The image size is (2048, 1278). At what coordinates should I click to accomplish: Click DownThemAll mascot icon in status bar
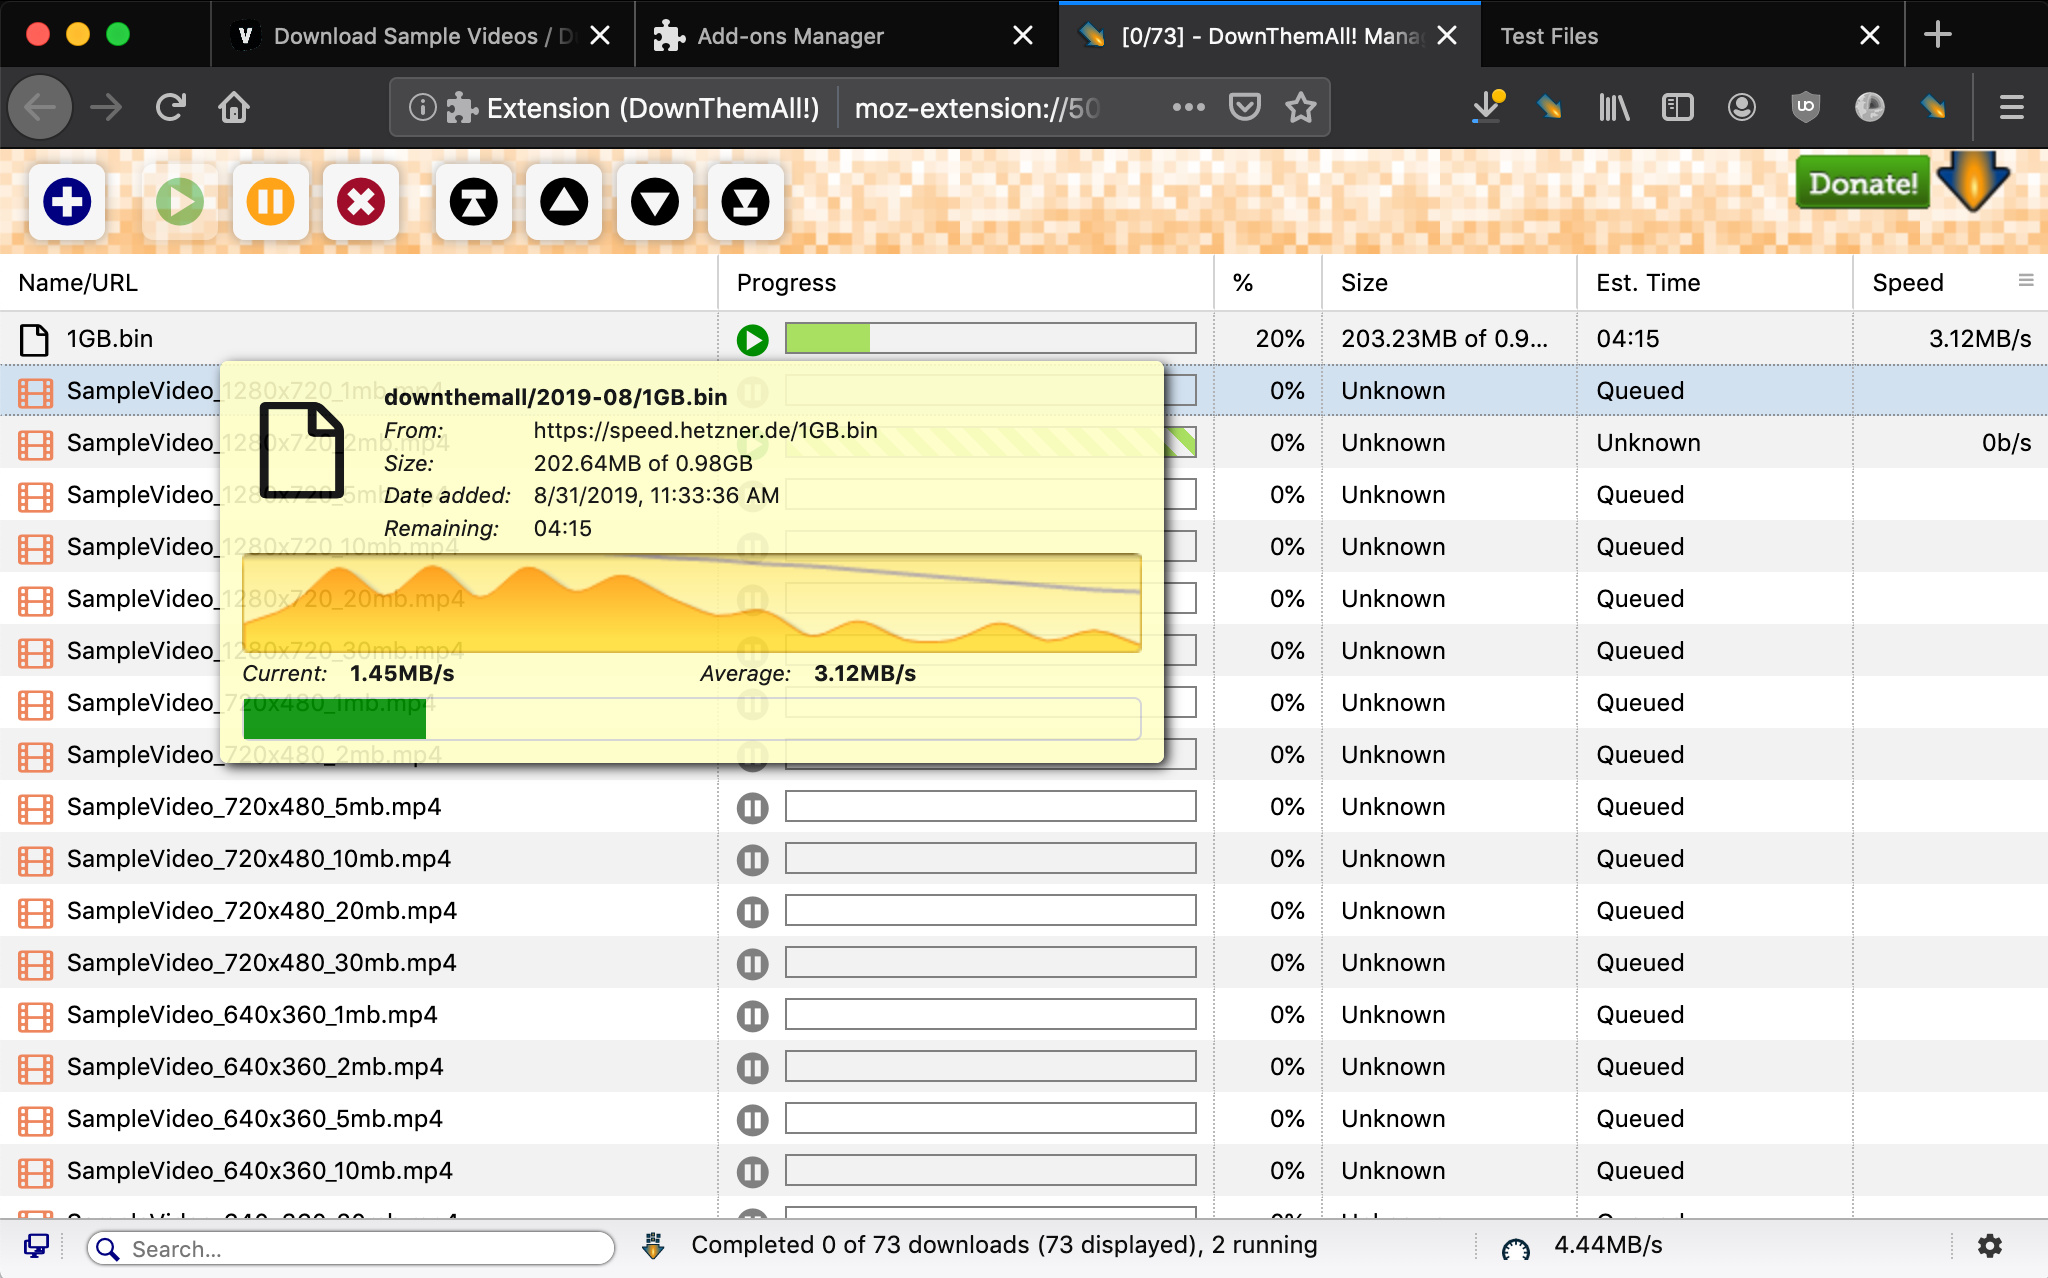[x=653, y=1246]
